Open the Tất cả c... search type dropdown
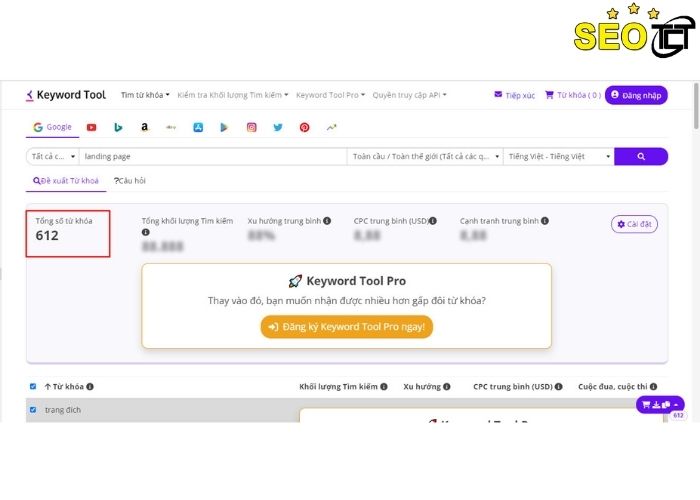 click(53, 156)
